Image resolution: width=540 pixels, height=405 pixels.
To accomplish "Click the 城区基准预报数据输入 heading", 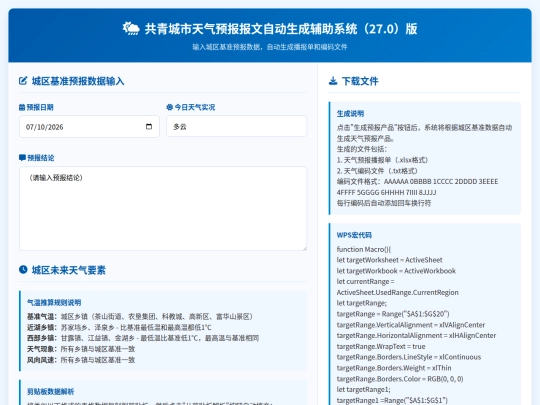I will 78,81.
